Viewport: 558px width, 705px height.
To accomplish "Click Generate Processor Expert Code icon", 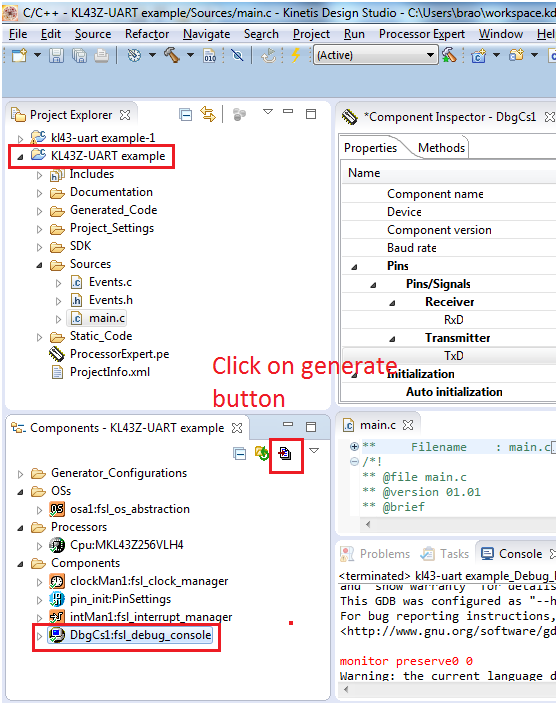I will coord(285,453).
